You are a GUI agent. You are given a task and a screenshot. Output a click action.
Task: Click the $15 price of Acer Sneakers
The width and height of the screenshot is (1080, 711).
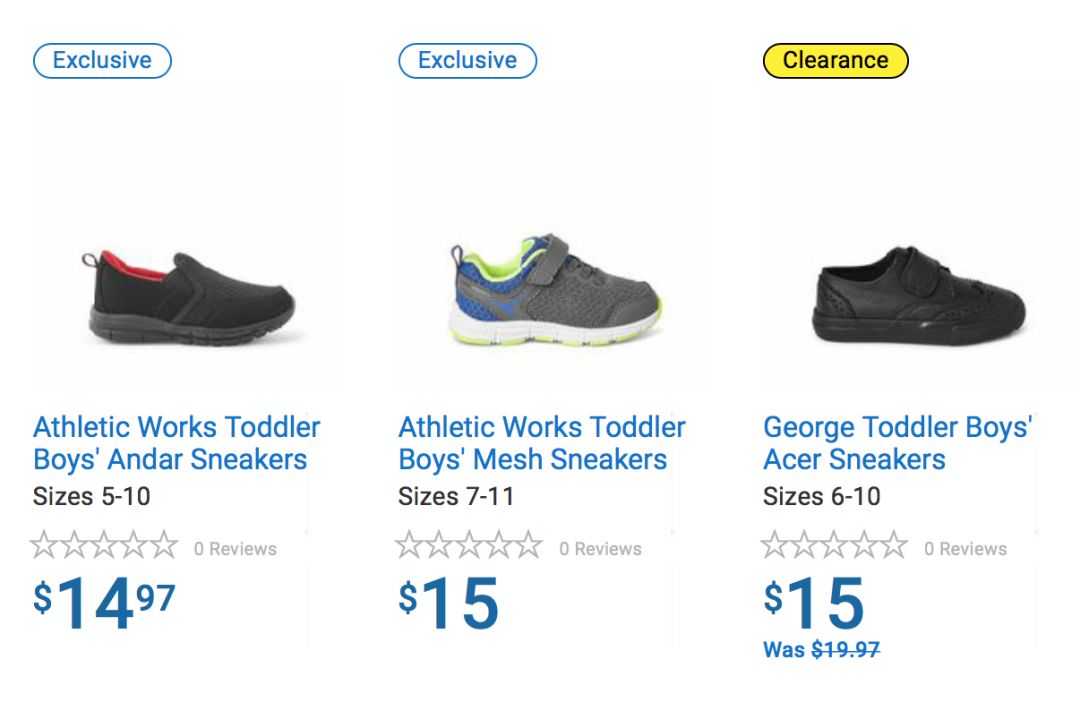[814, 603]
